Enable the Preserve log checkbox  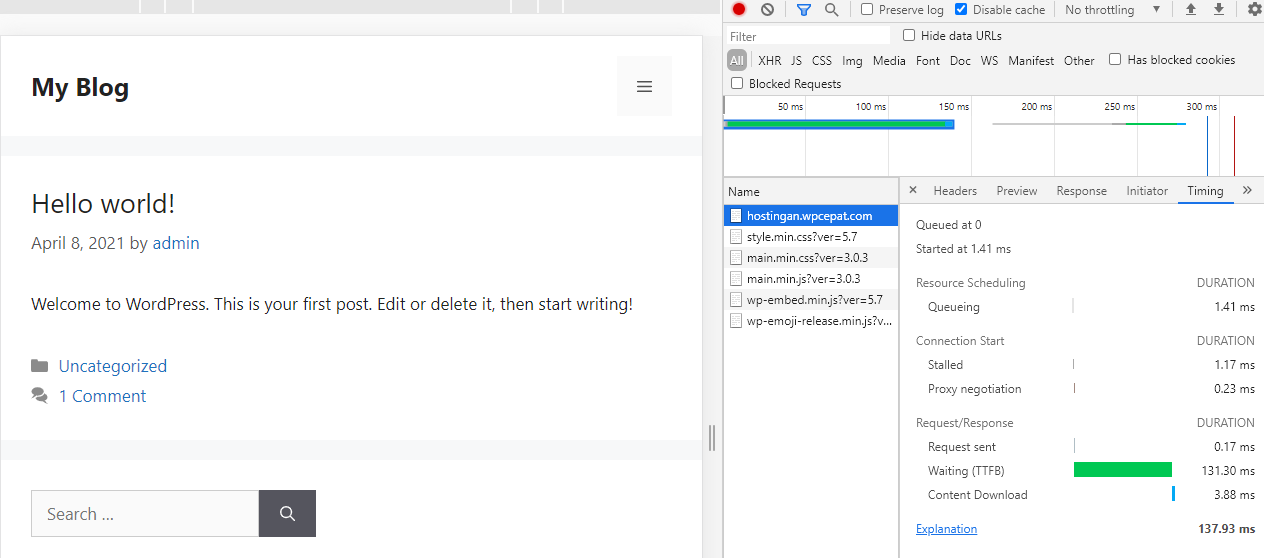click(x=867, y=10)
